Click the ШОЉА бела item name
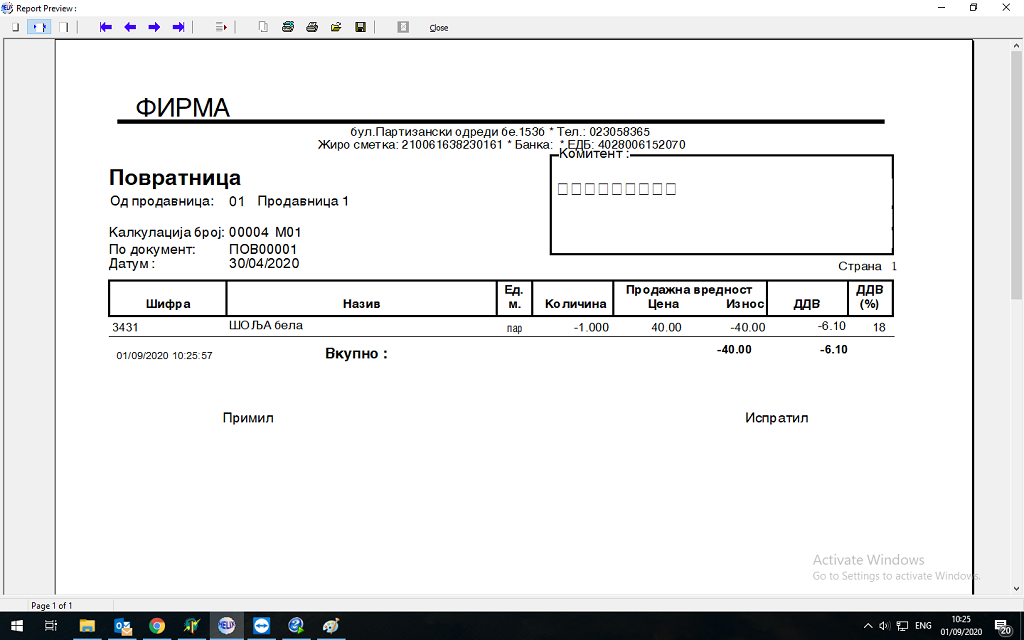The image size is (1024, 640). point(266,325)
